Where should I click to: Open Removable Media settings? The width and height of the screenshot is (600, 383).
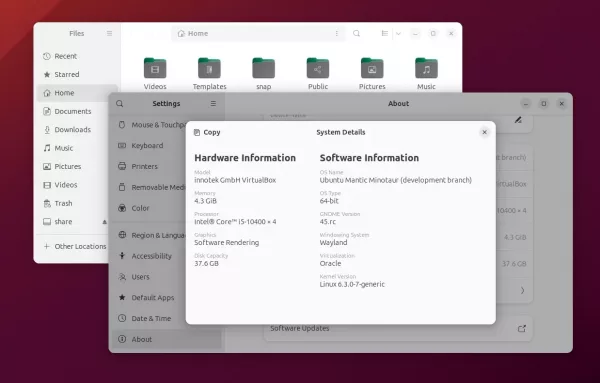coord(149,187)
